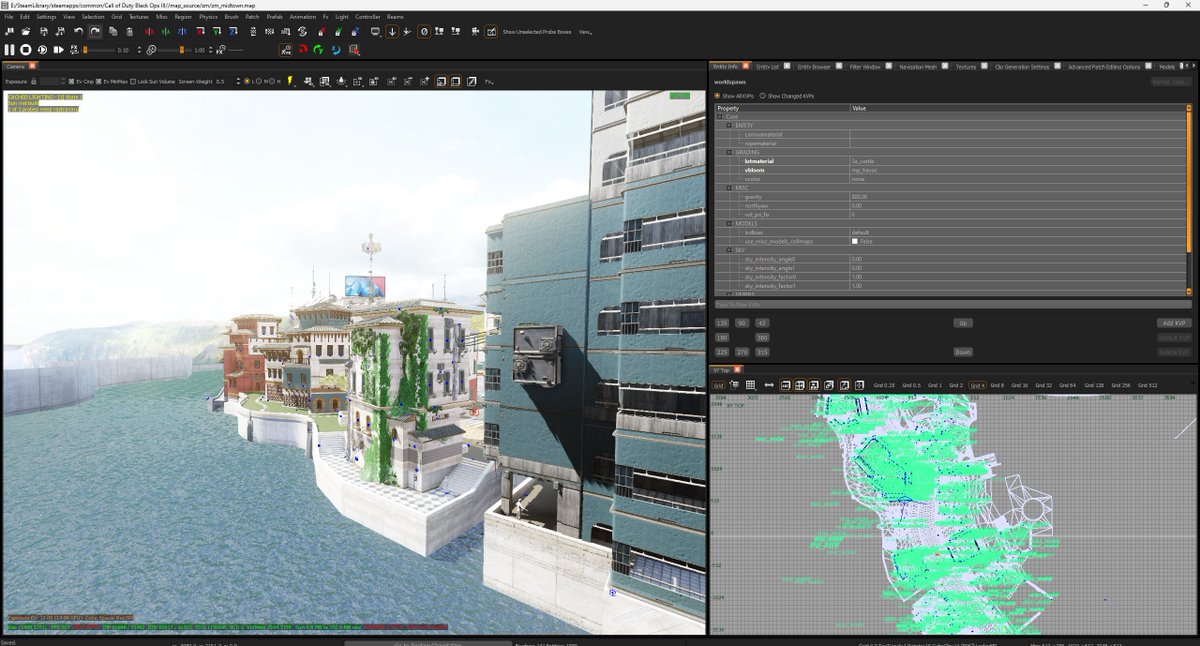Screen dimensions: 1200x646
Task: Click the Copy selection icon
Action: pos(113,31)
